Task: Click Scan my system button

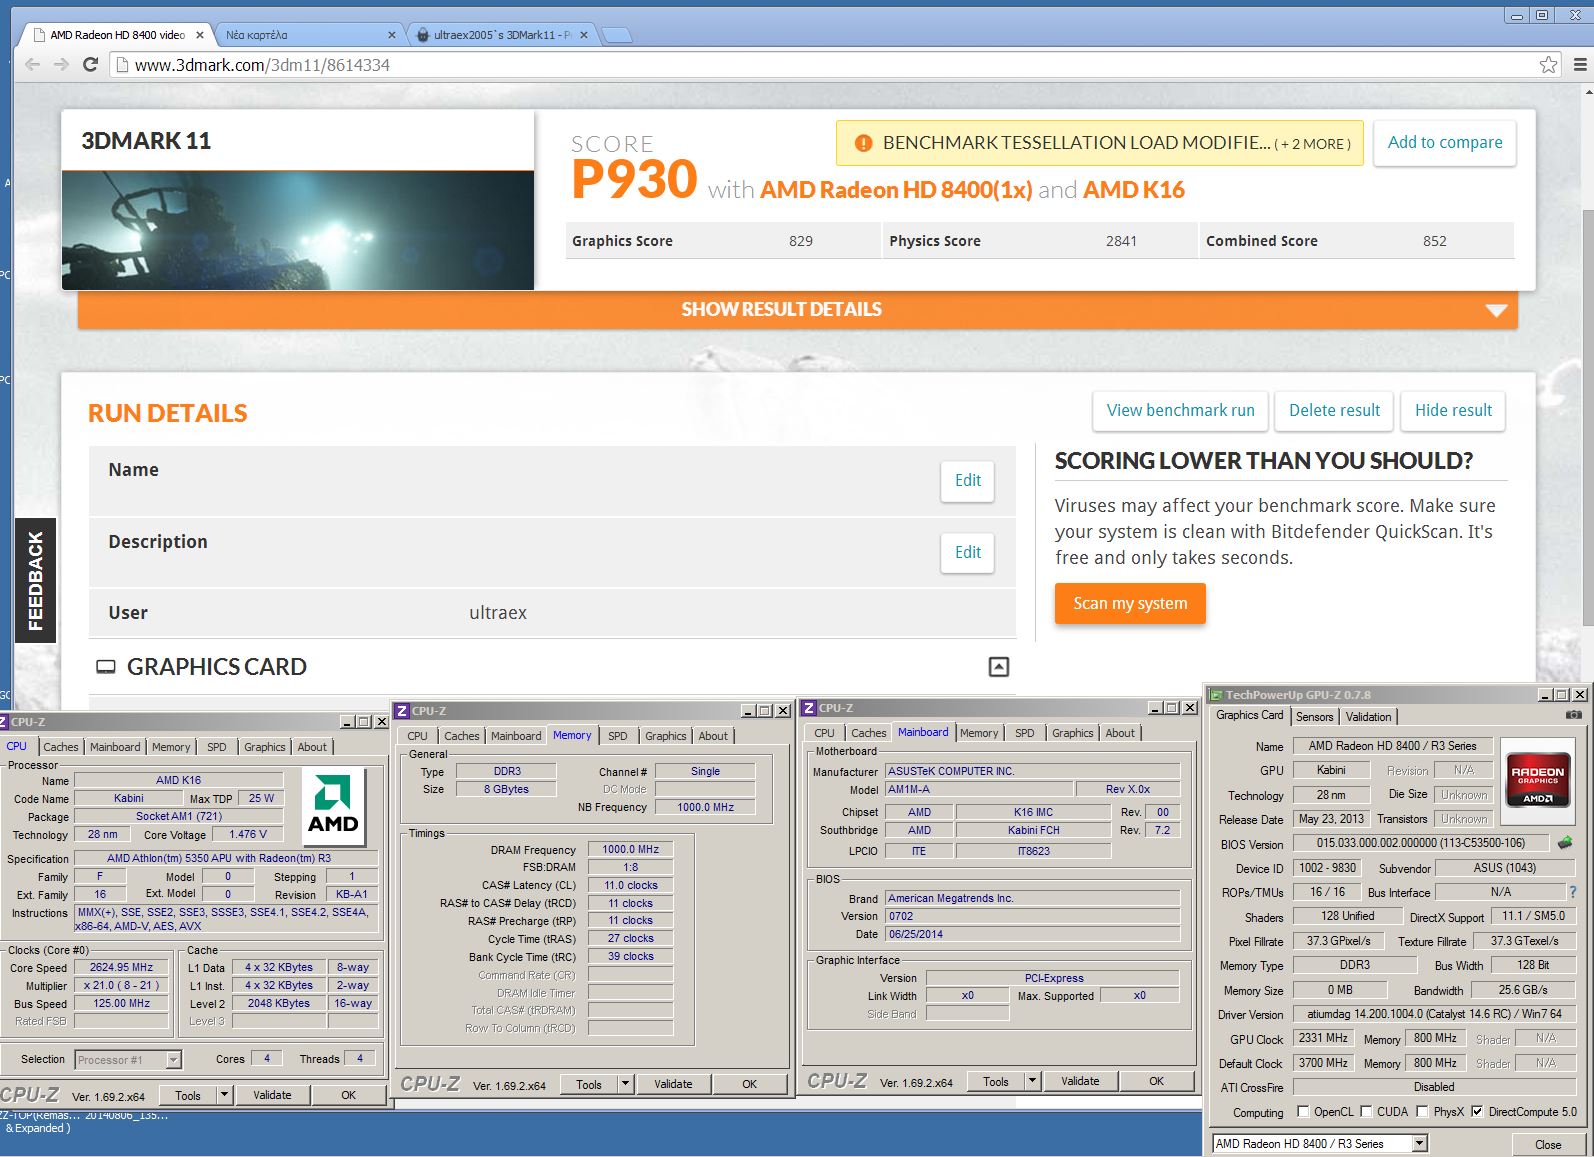Action: tap(1130, 604)
